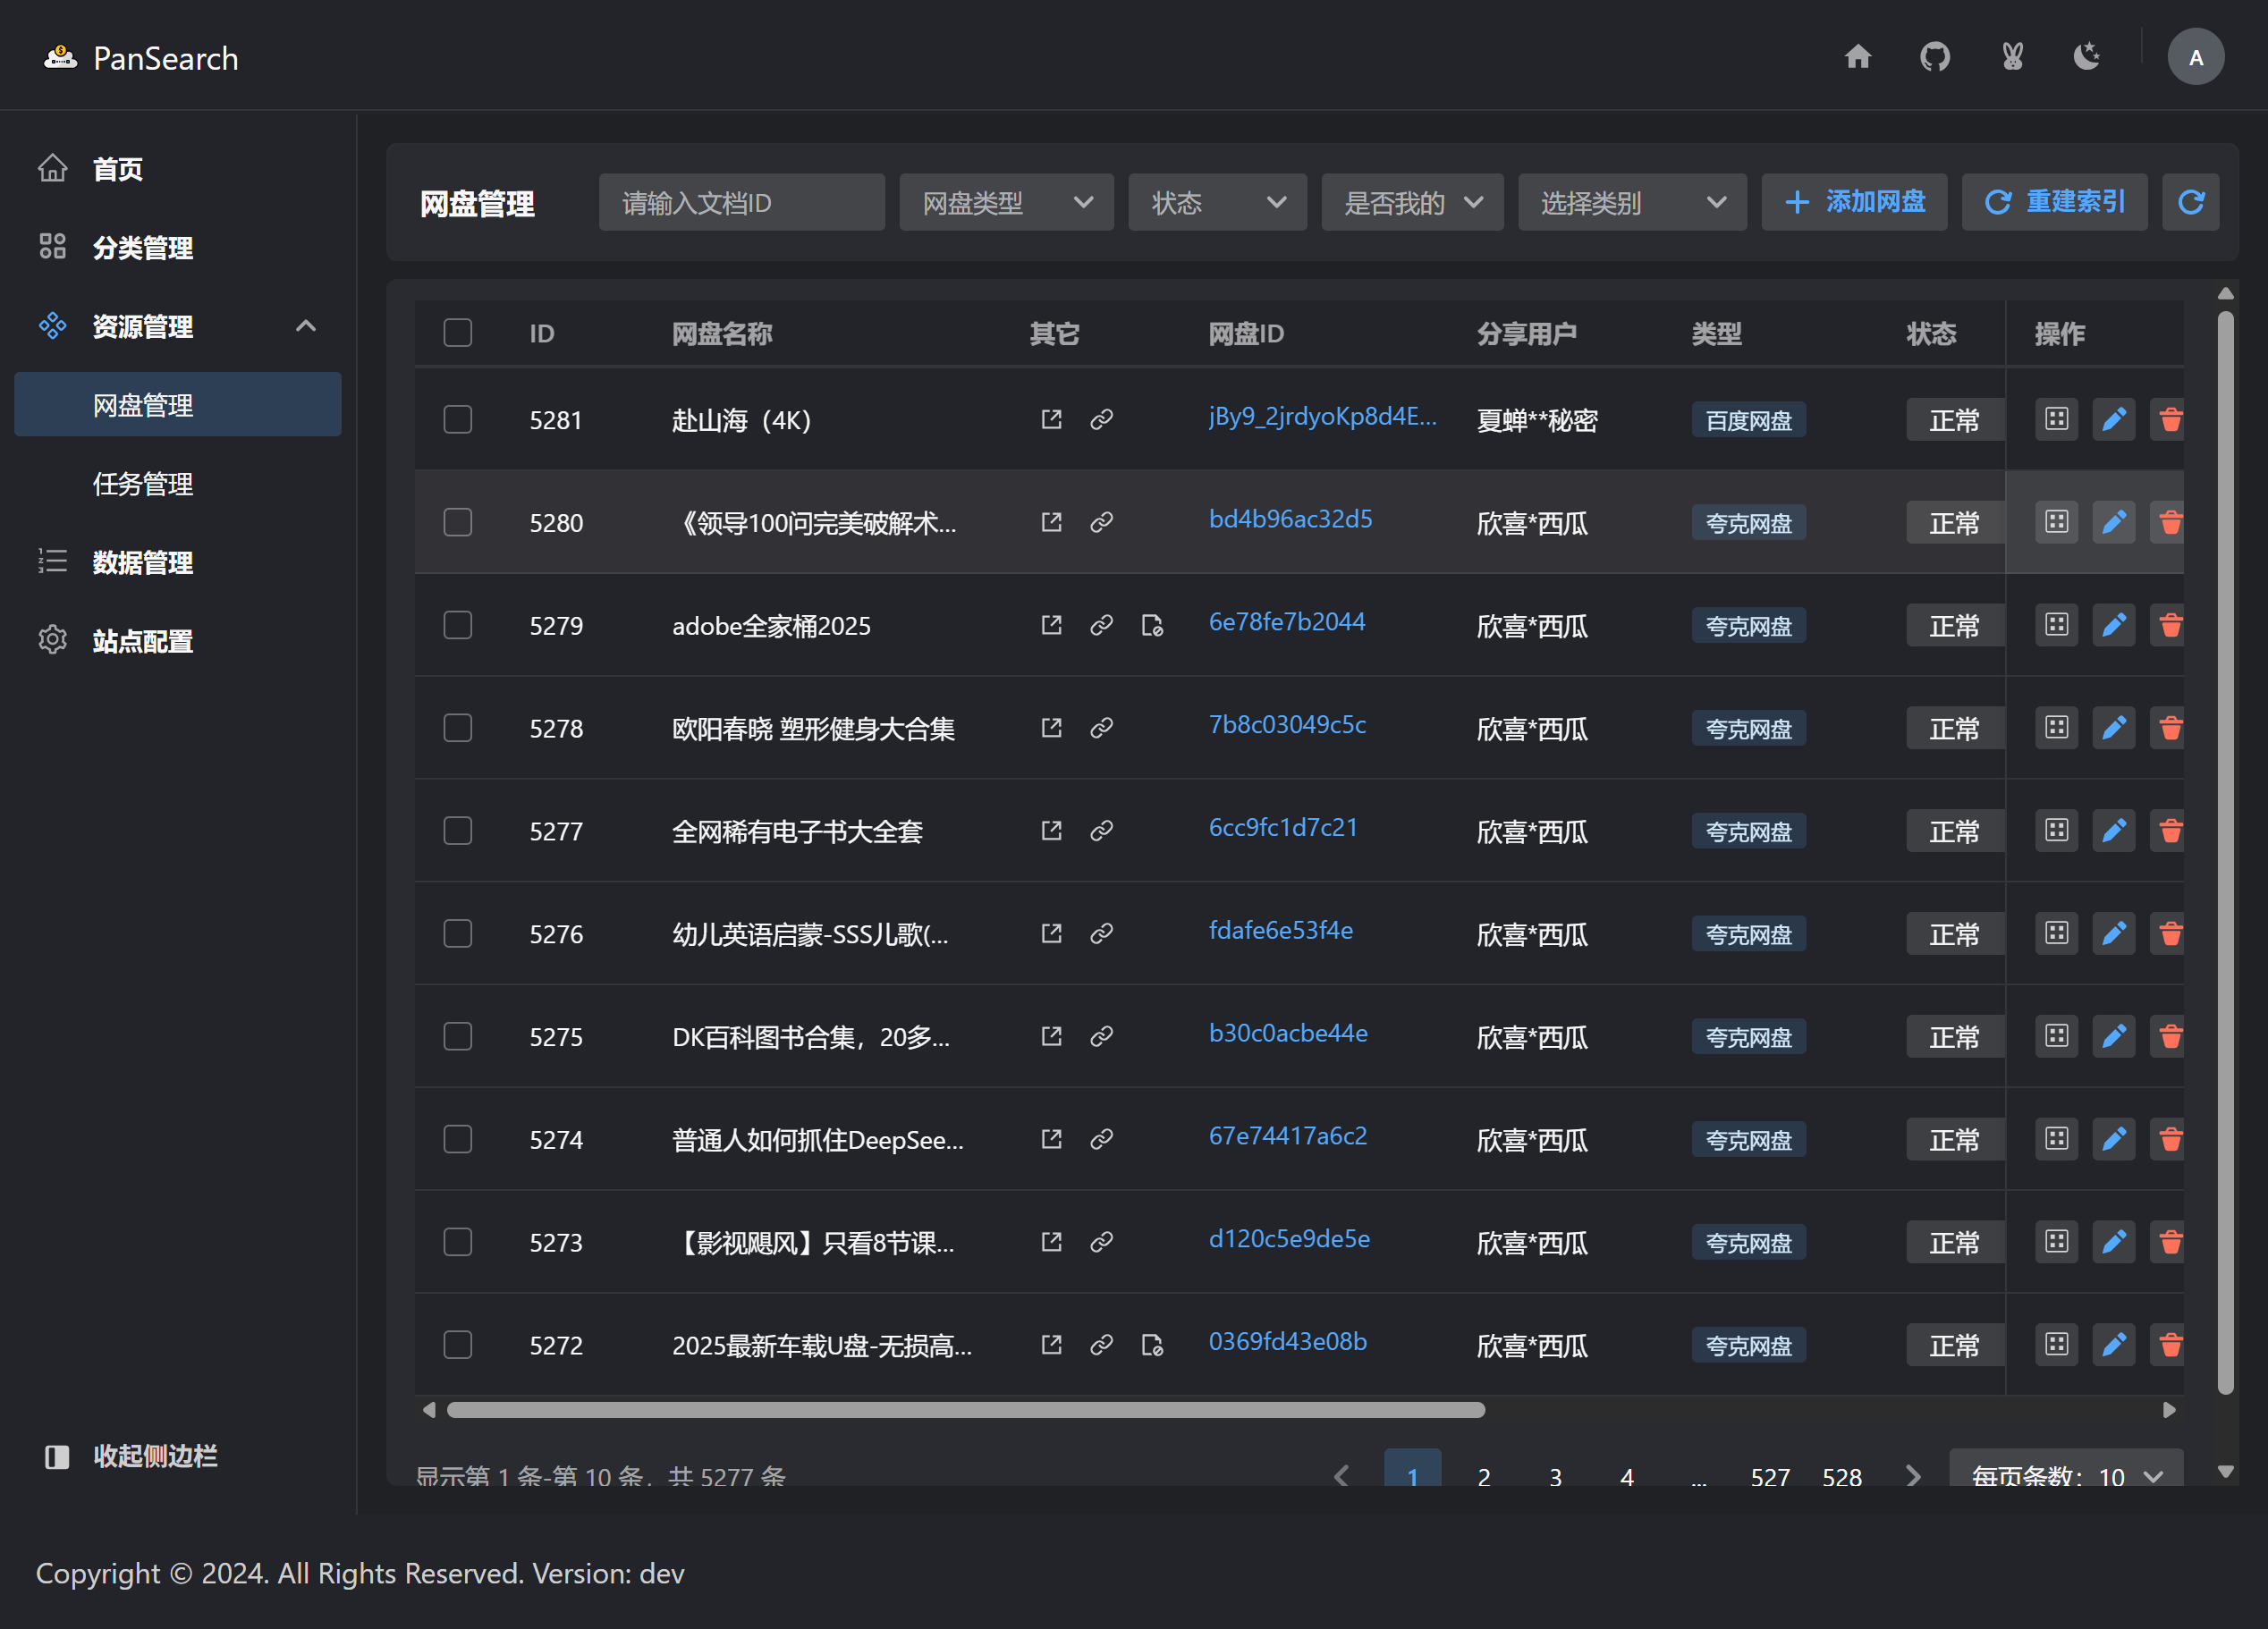Check the select-all header checkbox
Image resolution: width=2268 pixels, height=1629 pixels.
click(458, 333)
